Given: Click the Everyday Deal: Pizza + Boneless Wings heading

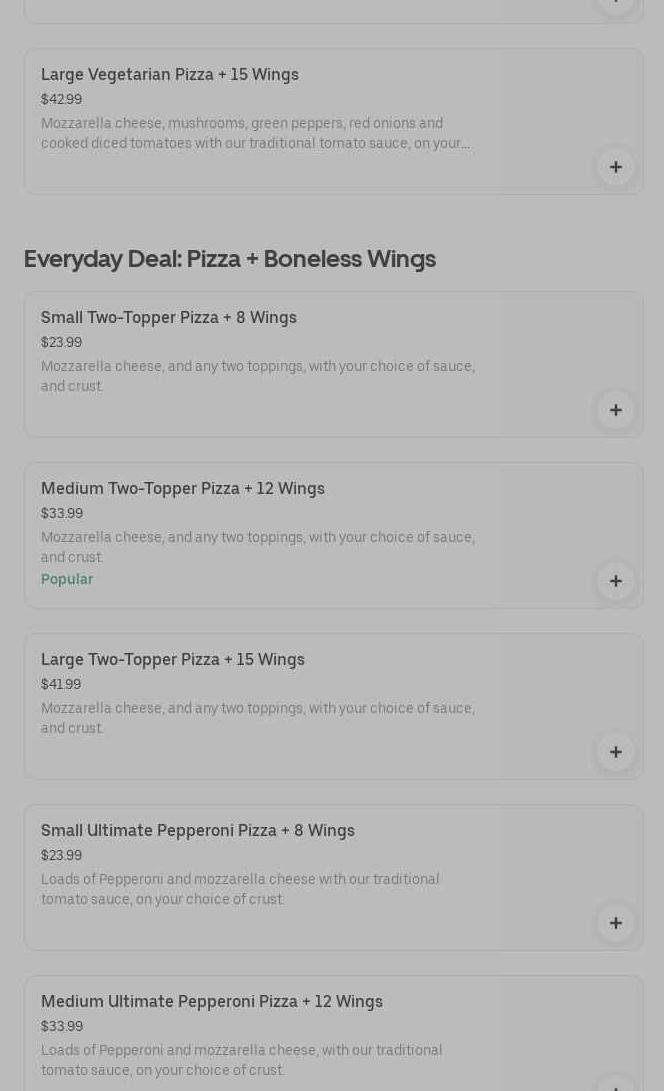Looking at the screenshot, I should coord(230,259).
